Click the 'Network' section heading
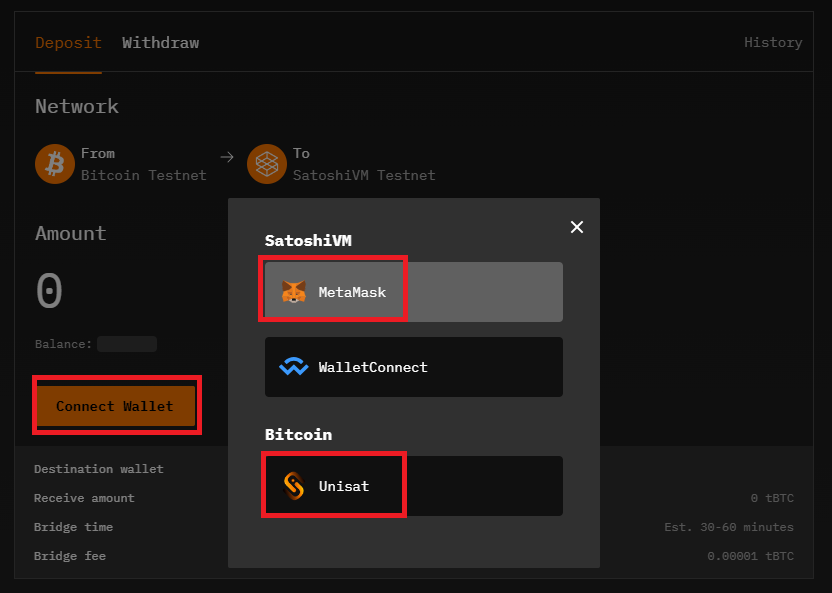Viewport: 832px width, 593px height. 77,106
